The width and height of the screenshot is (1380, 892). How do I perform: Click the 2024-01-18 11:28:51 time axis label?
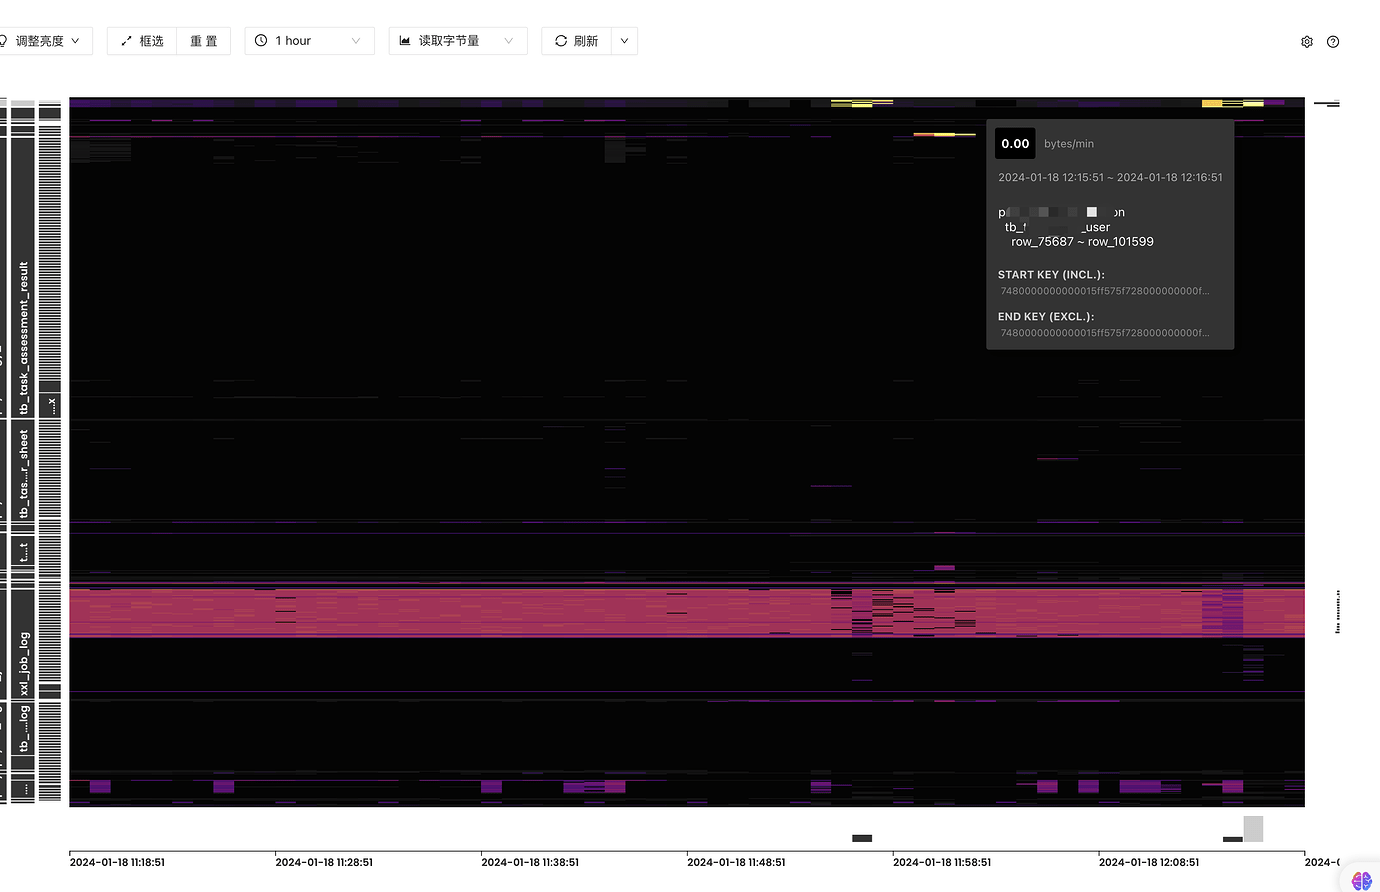click(x=324, y=862)
